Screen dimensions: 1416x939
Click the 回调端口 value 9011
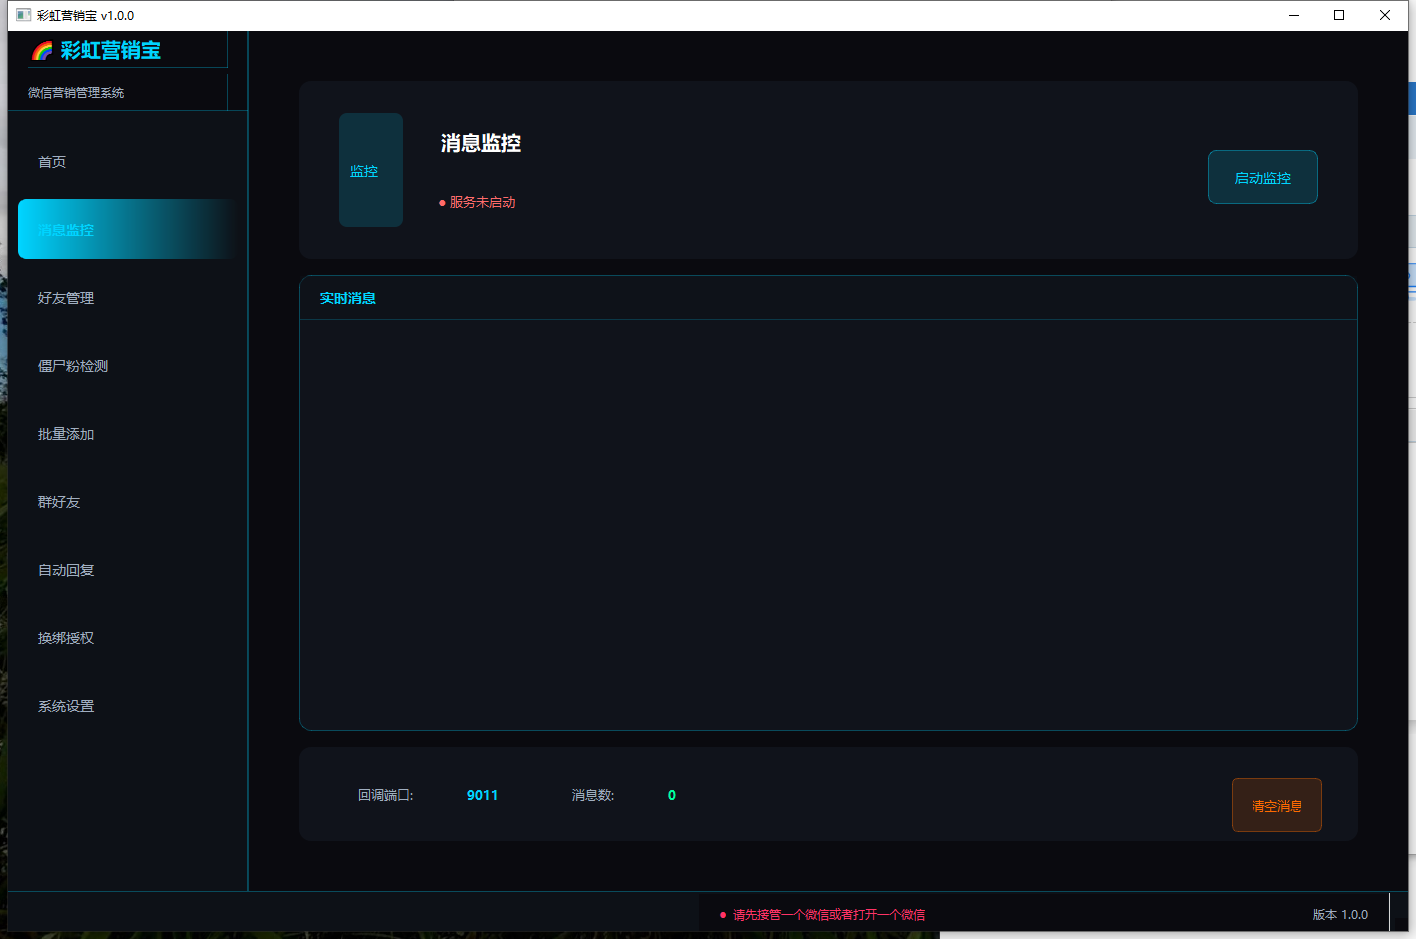pos(482,795)
